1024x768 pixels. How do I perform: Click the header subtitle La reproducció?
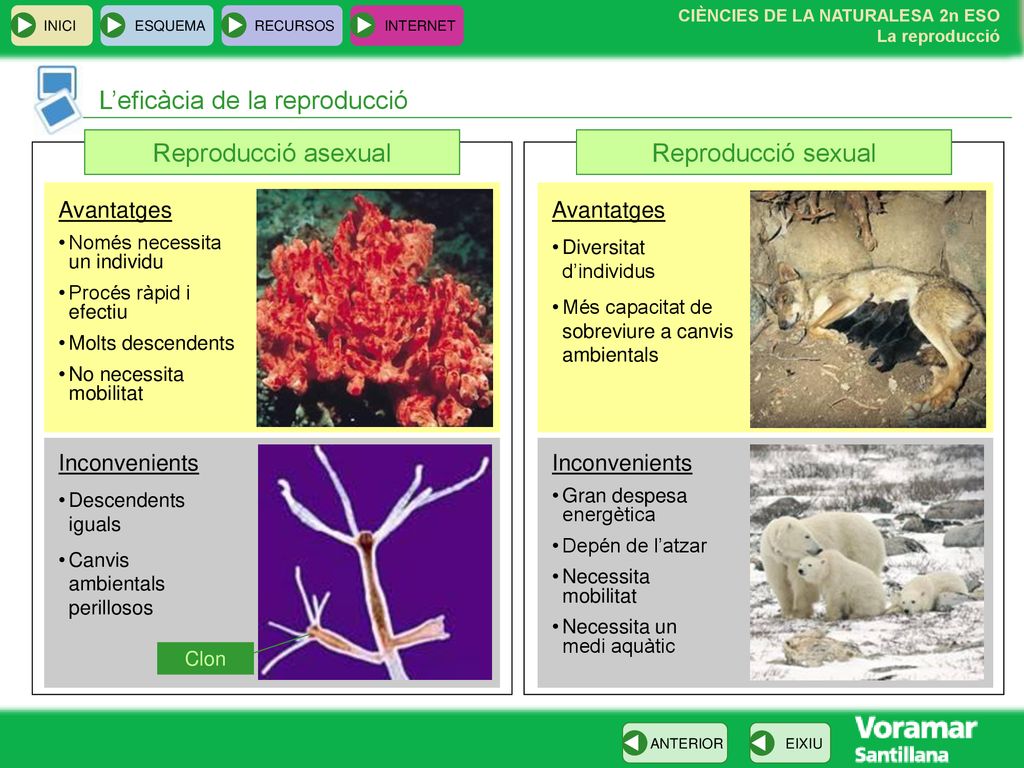(x=938, y=37)
